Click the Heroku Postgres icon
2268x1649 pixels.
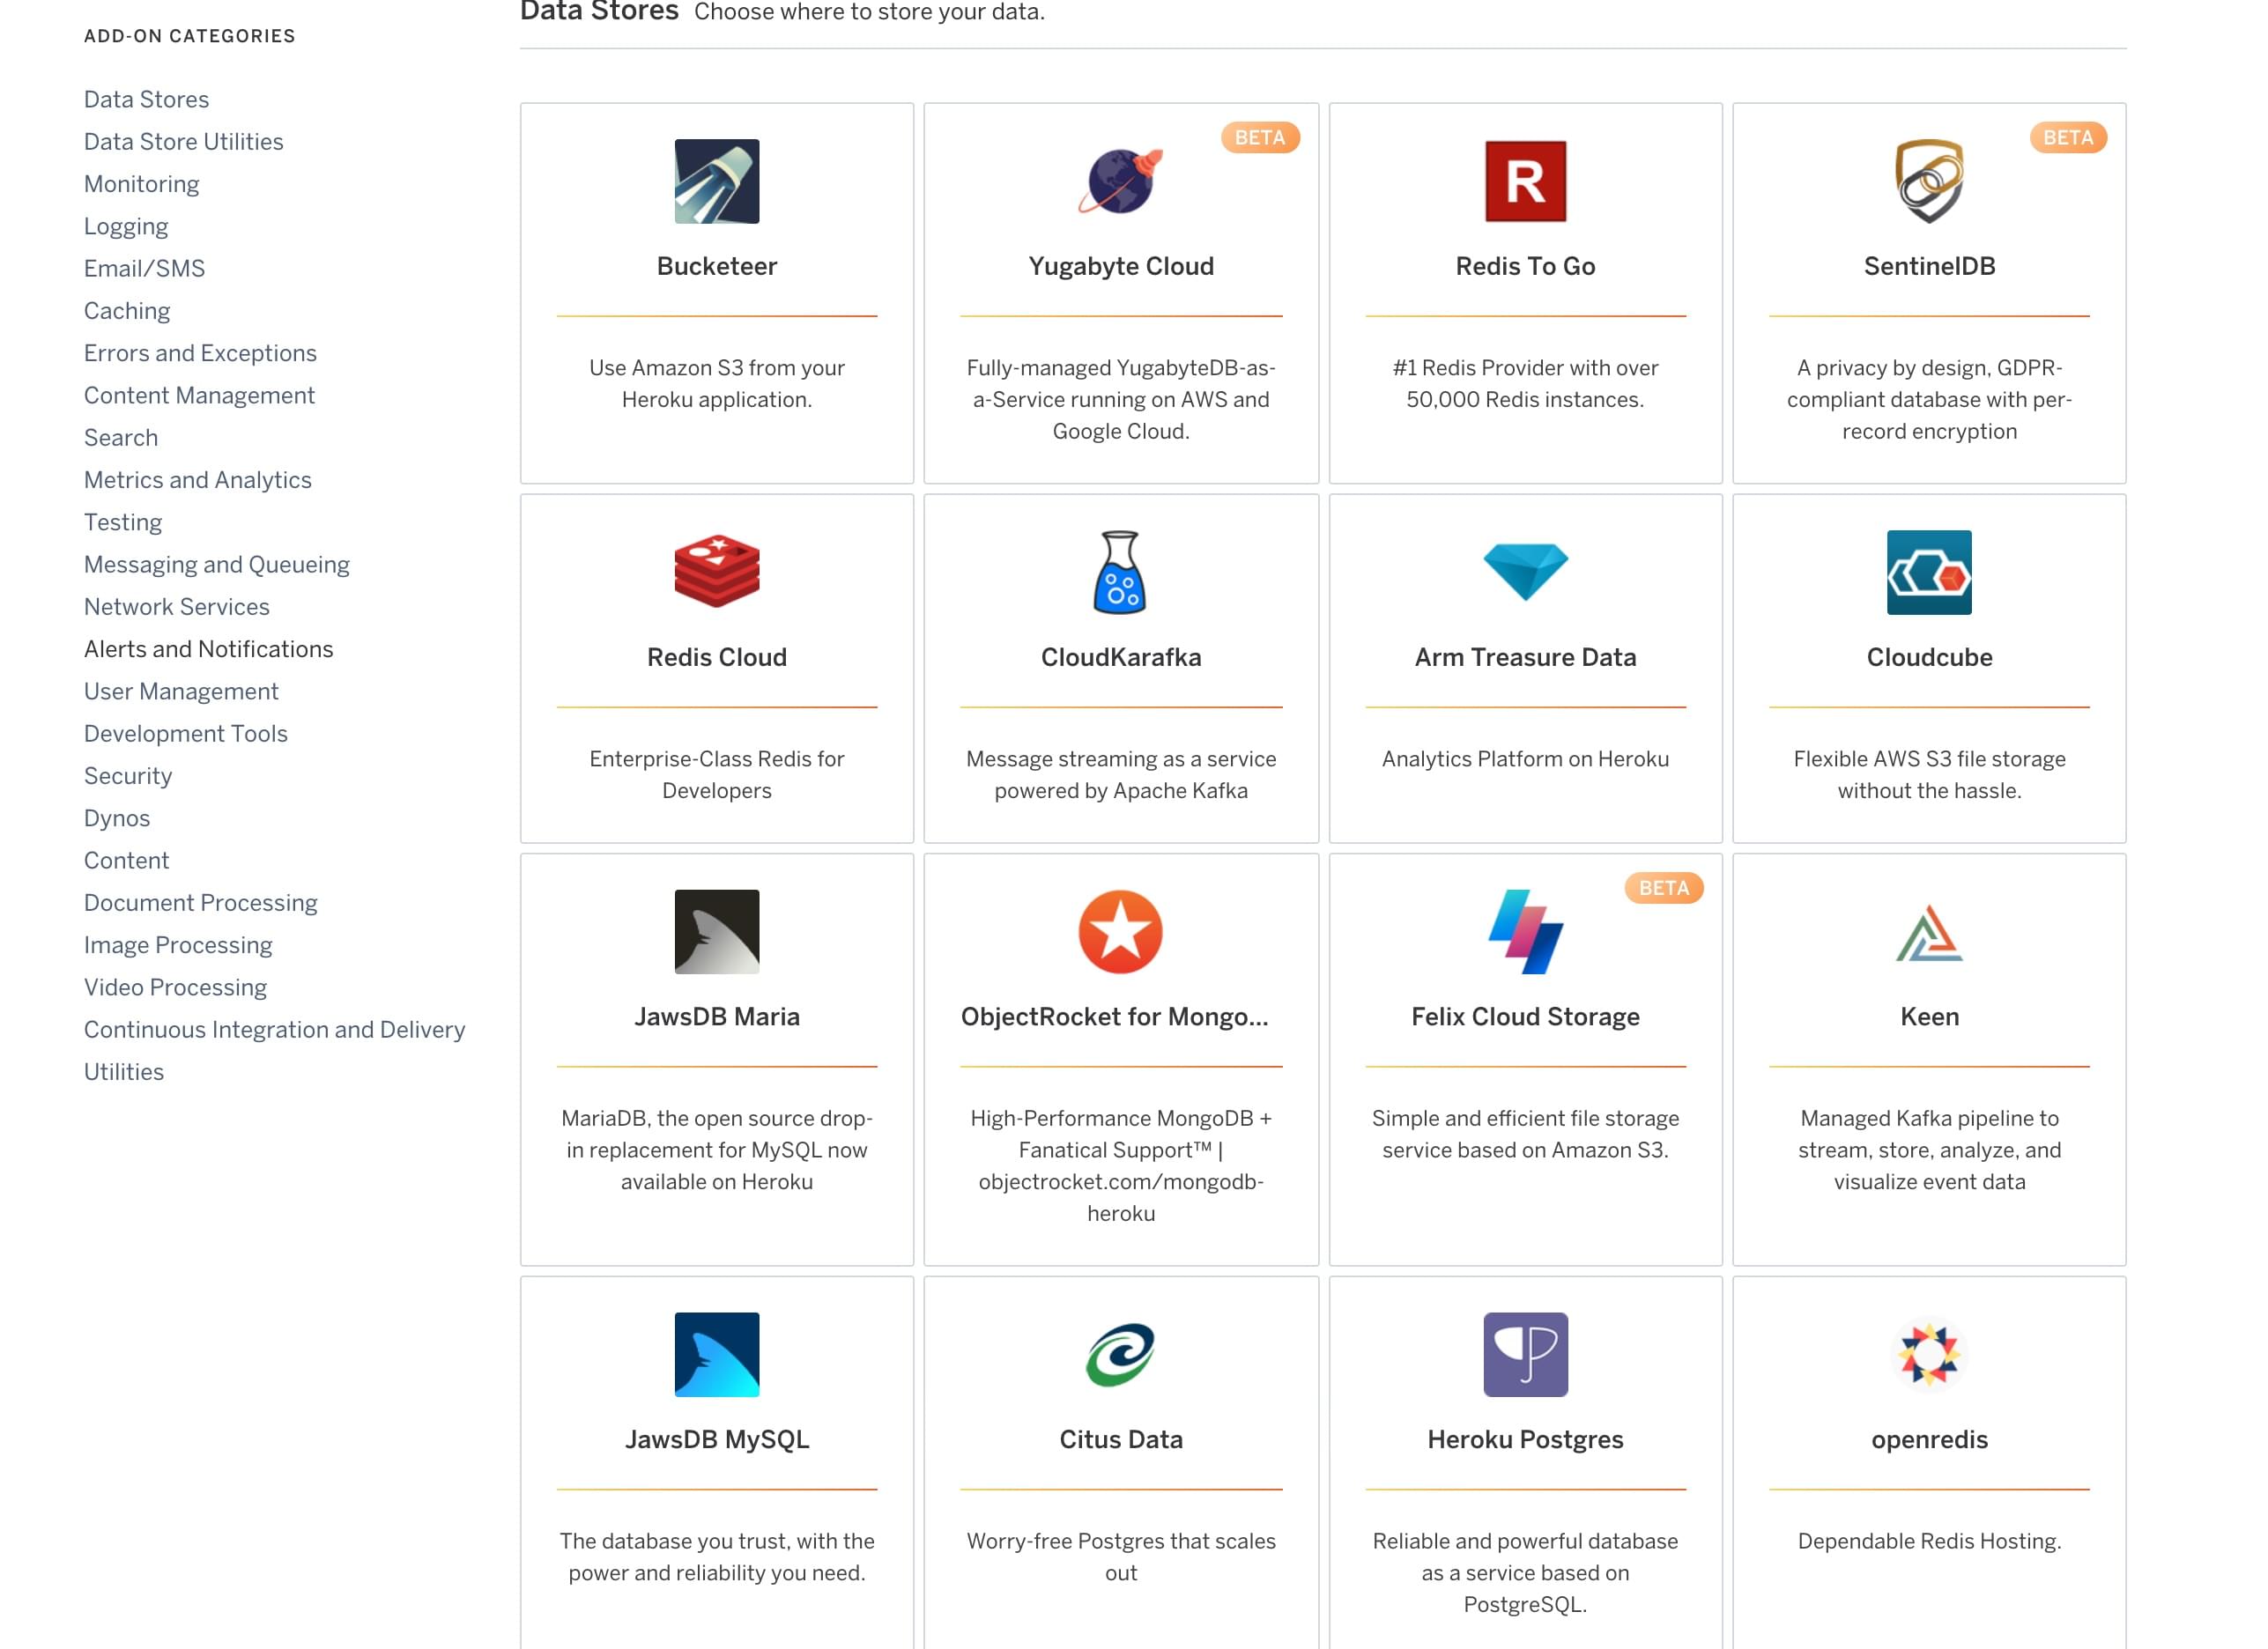click(1525, 1355)
